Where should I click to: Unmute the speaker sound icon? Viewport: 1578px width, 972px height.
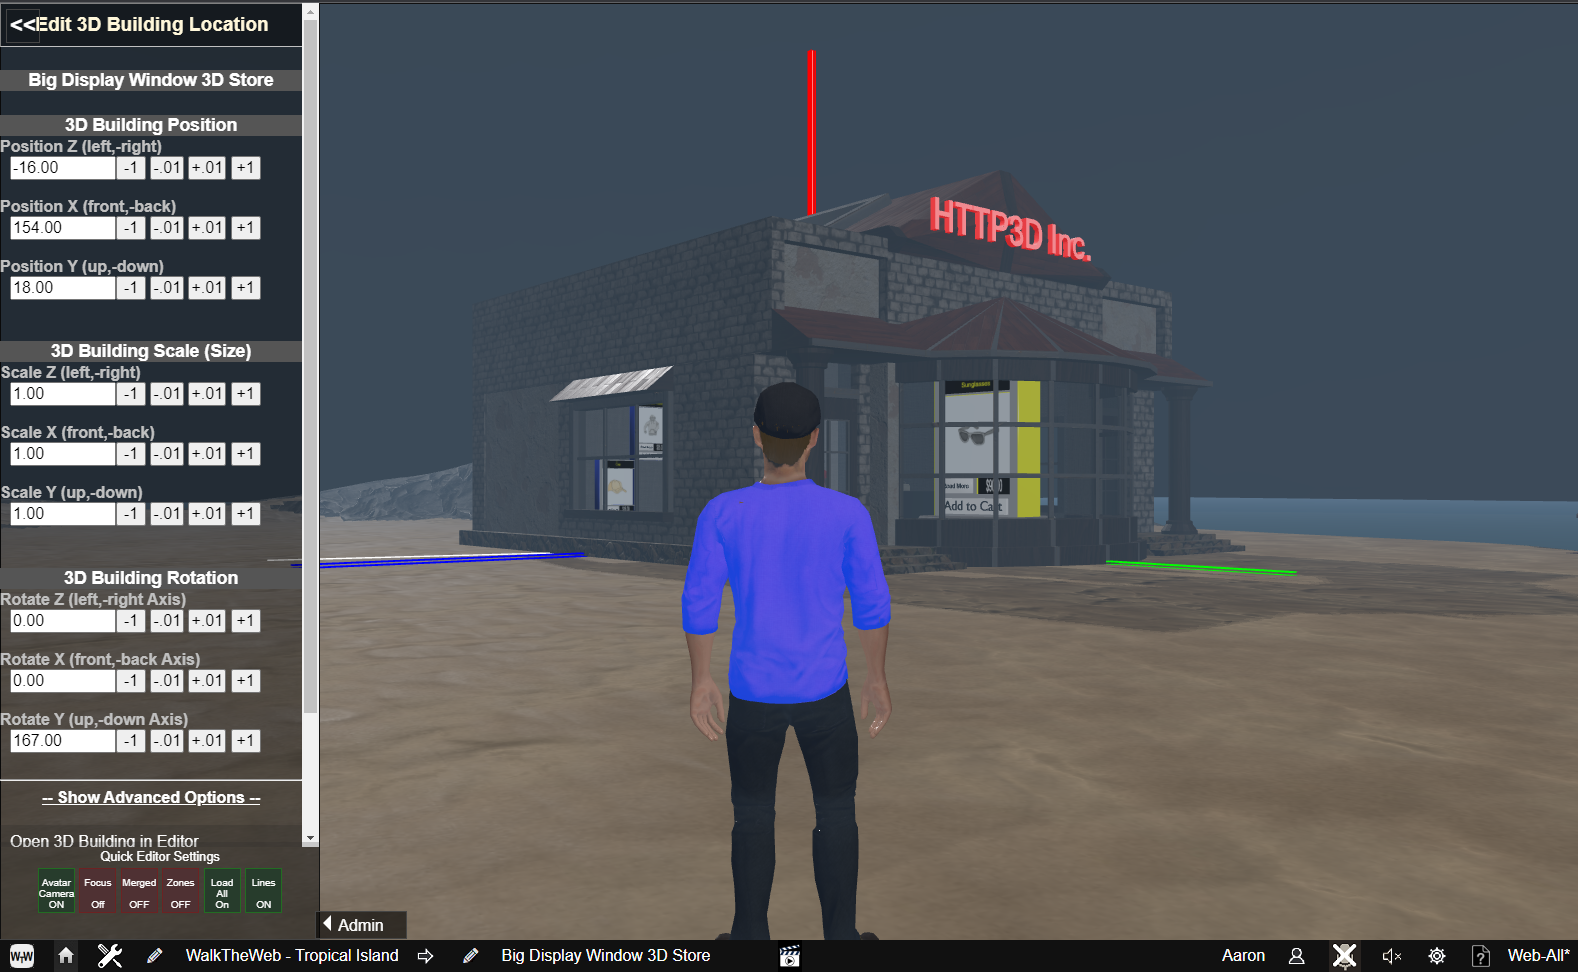(x=1391, y=956)
